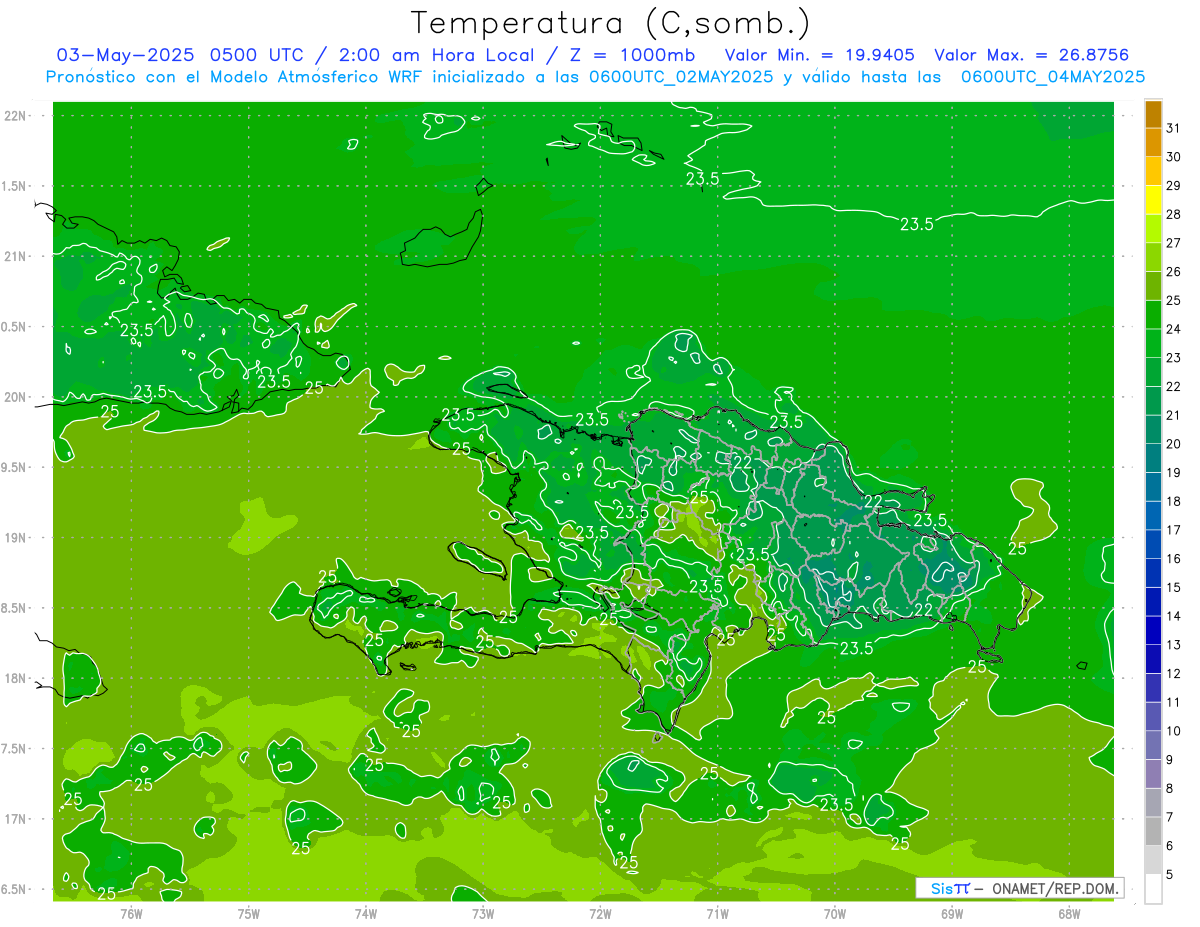
Task: Click the 17N latitude label
Action: point(16,819)
